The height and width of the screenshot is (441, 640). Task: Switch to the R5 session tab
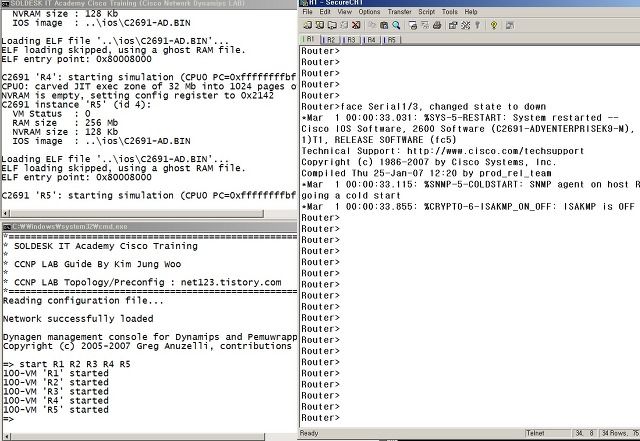coord(391,40)
